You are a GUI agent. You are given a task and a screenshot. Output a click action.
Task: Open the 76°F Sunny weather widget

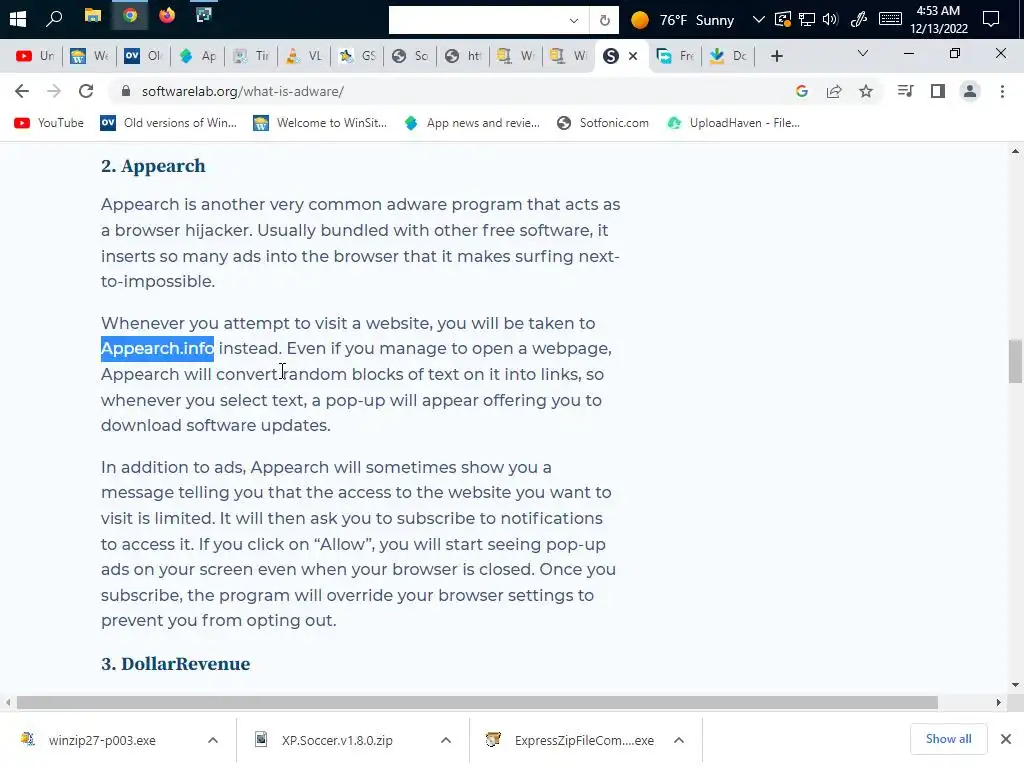[x=682, y=20]
